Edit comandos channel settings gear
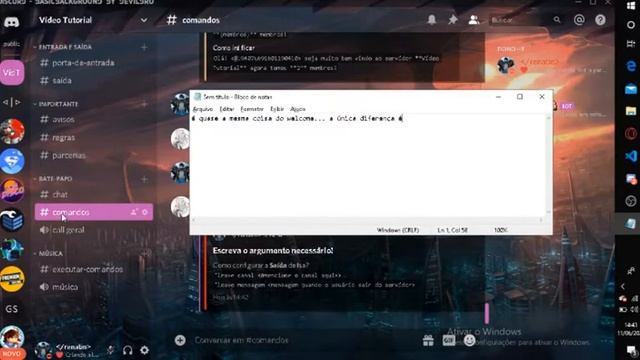The image size is (640, 360). pos(144,212)
